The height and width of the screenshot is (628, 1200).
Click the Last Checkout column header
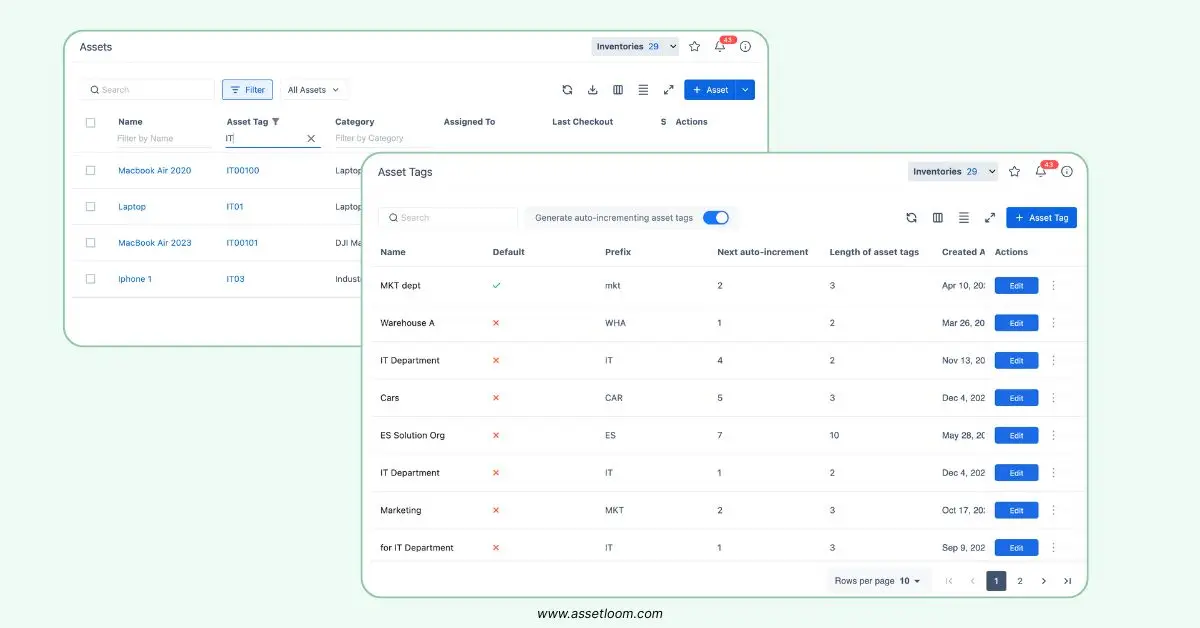582,122
